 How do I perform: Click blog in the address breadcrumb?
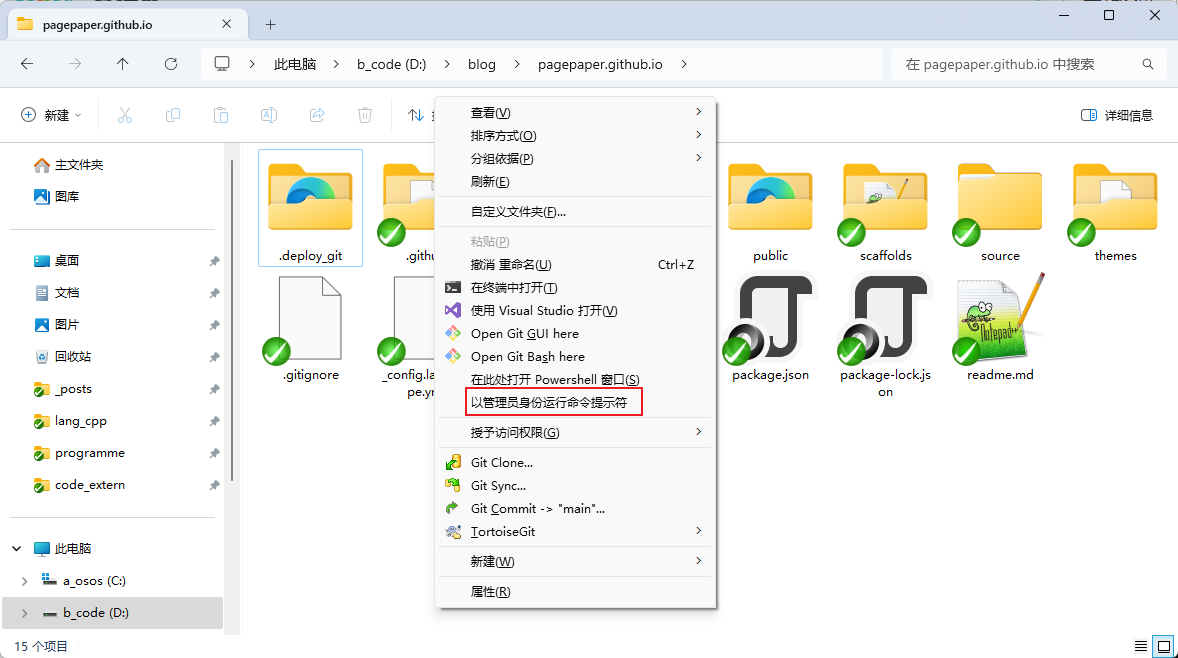(x=481, y=64)
